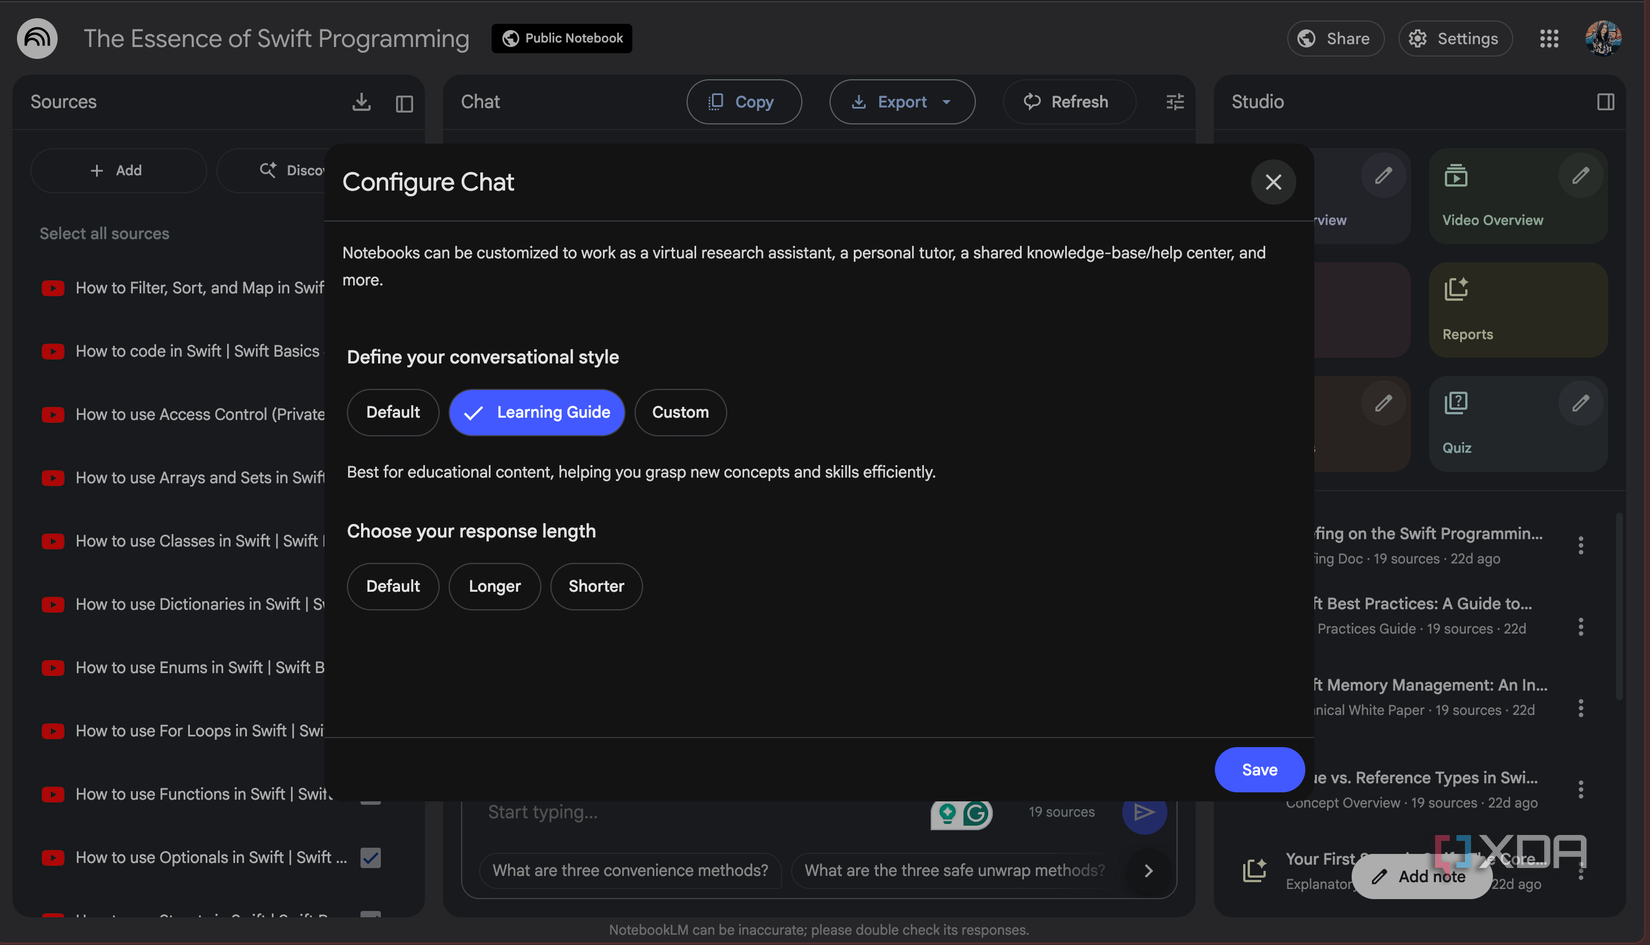This screenshot has width=1650, height=945.
Task: Generate Reports from the Studio panel
Action: pyautogui.click(x=1517, y=309)
